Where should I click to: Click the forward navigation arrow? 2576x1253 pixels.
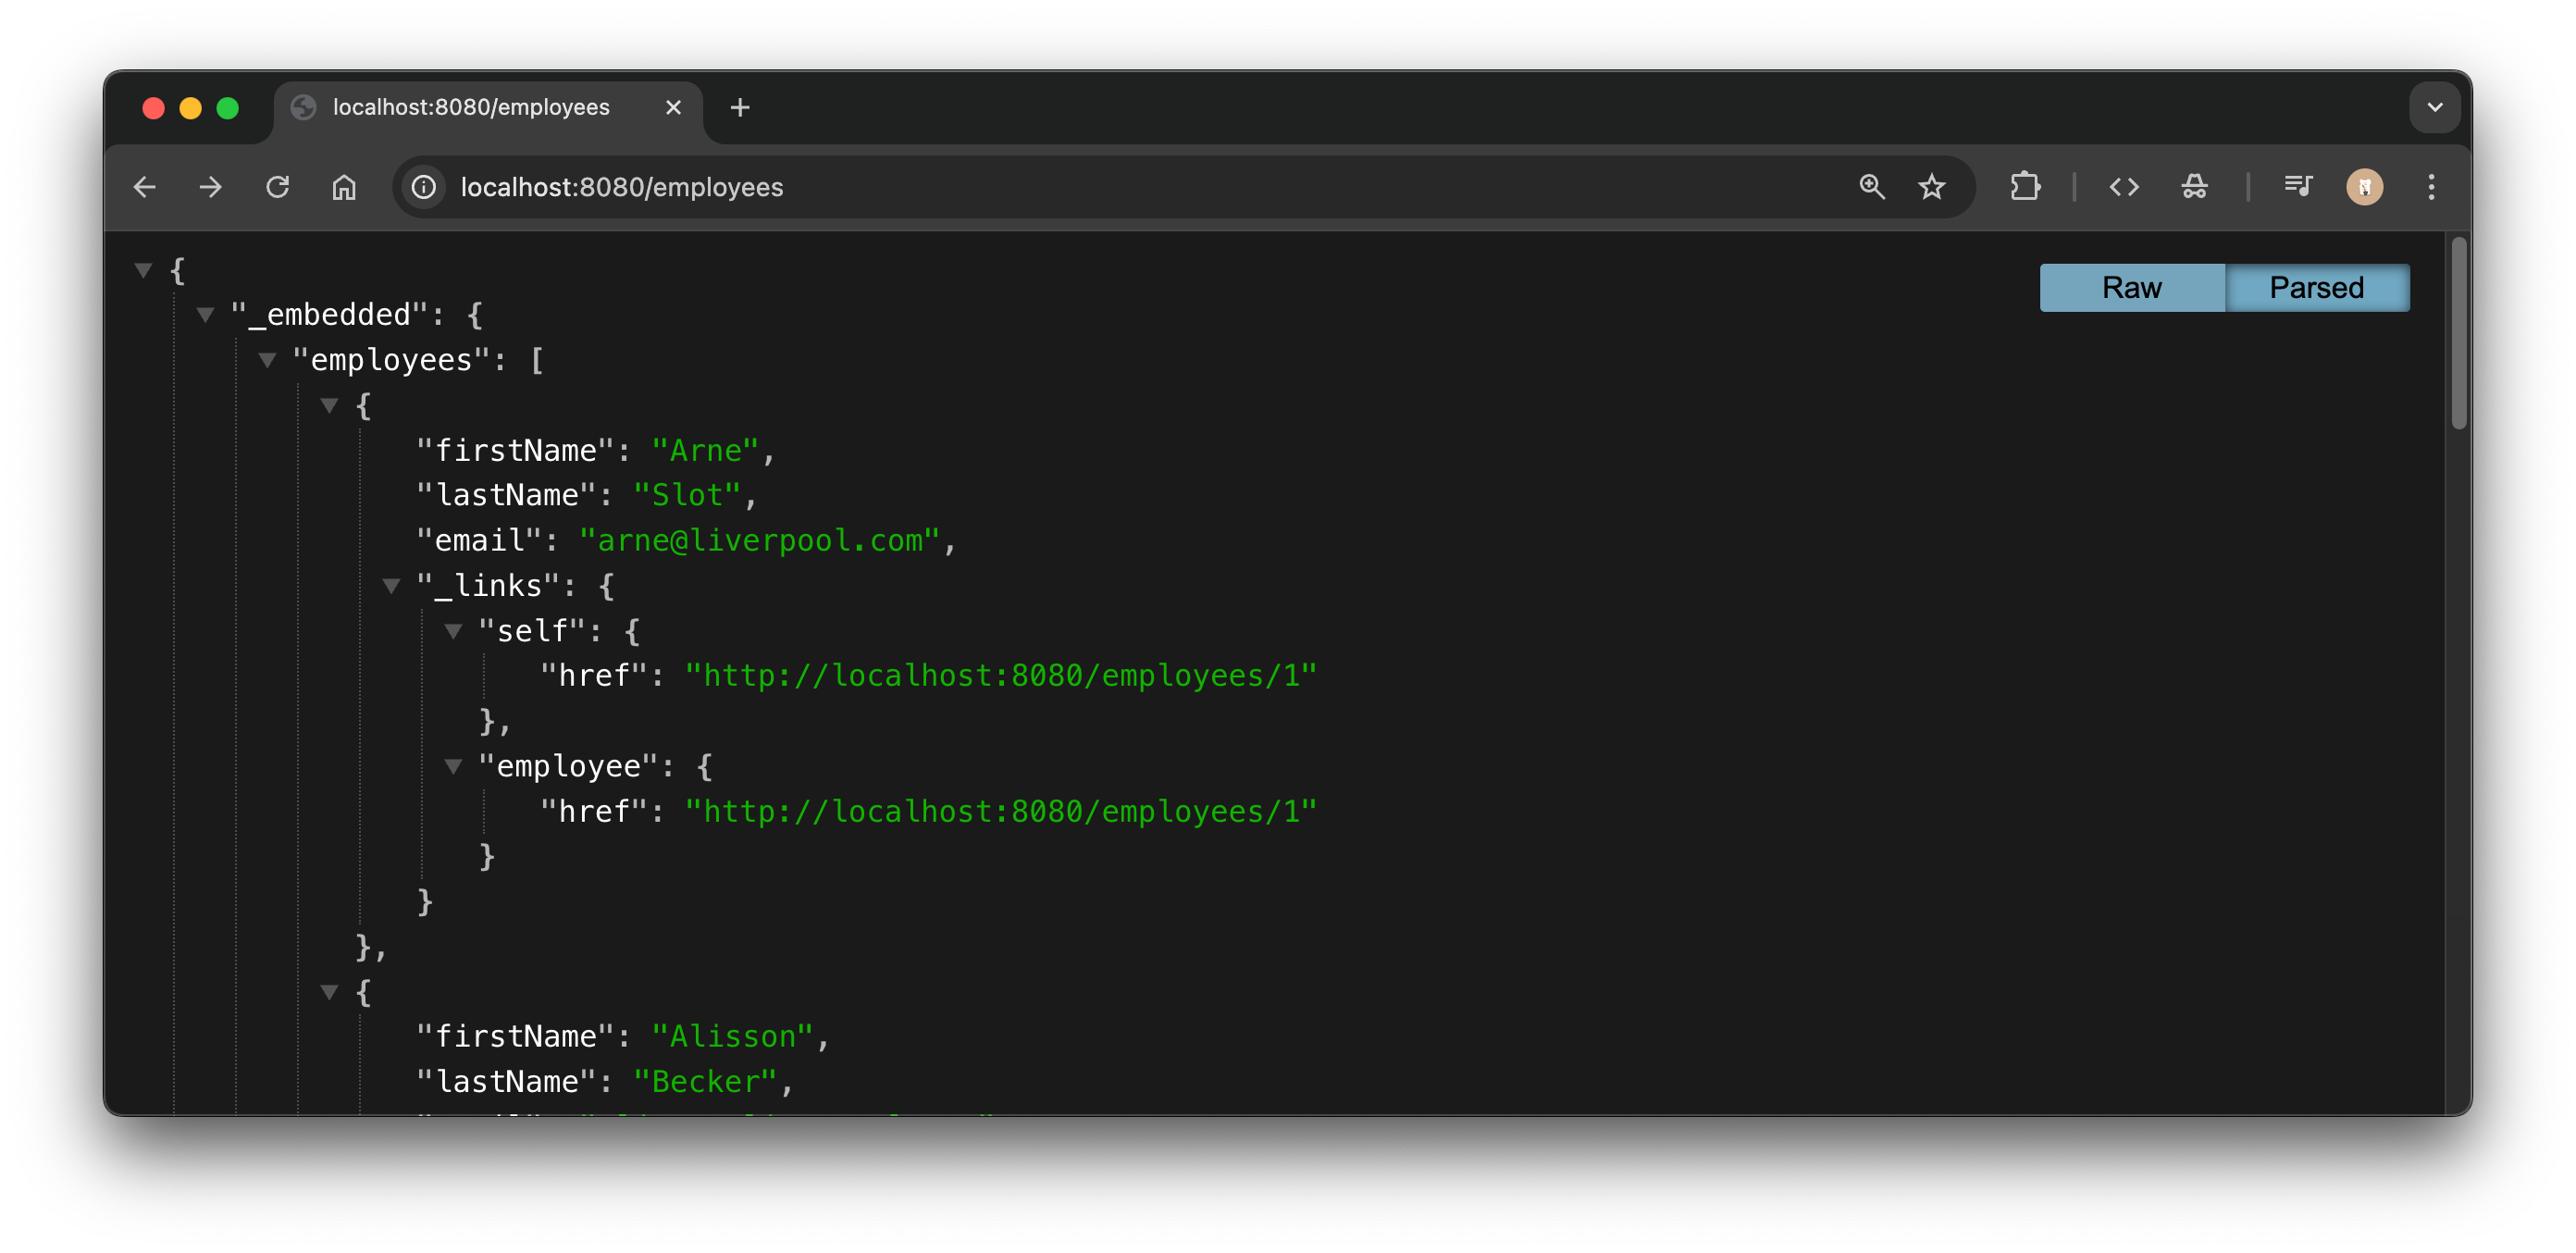pos(211,187)
